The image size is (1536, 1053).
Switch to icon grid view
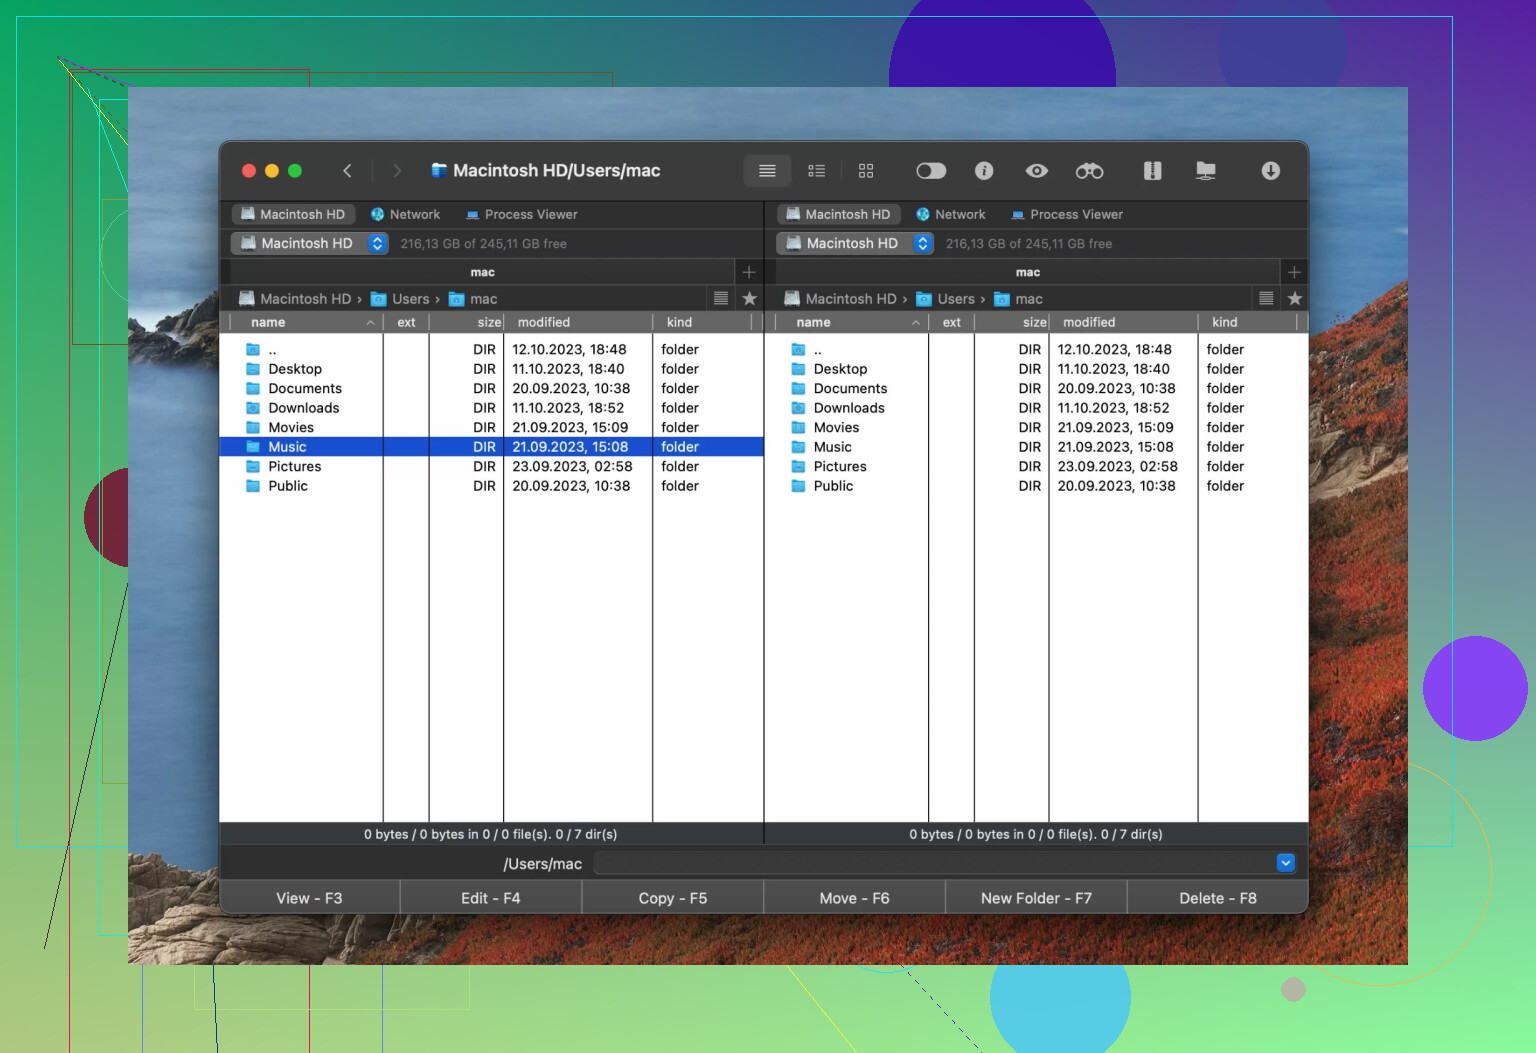coord(866,171)
